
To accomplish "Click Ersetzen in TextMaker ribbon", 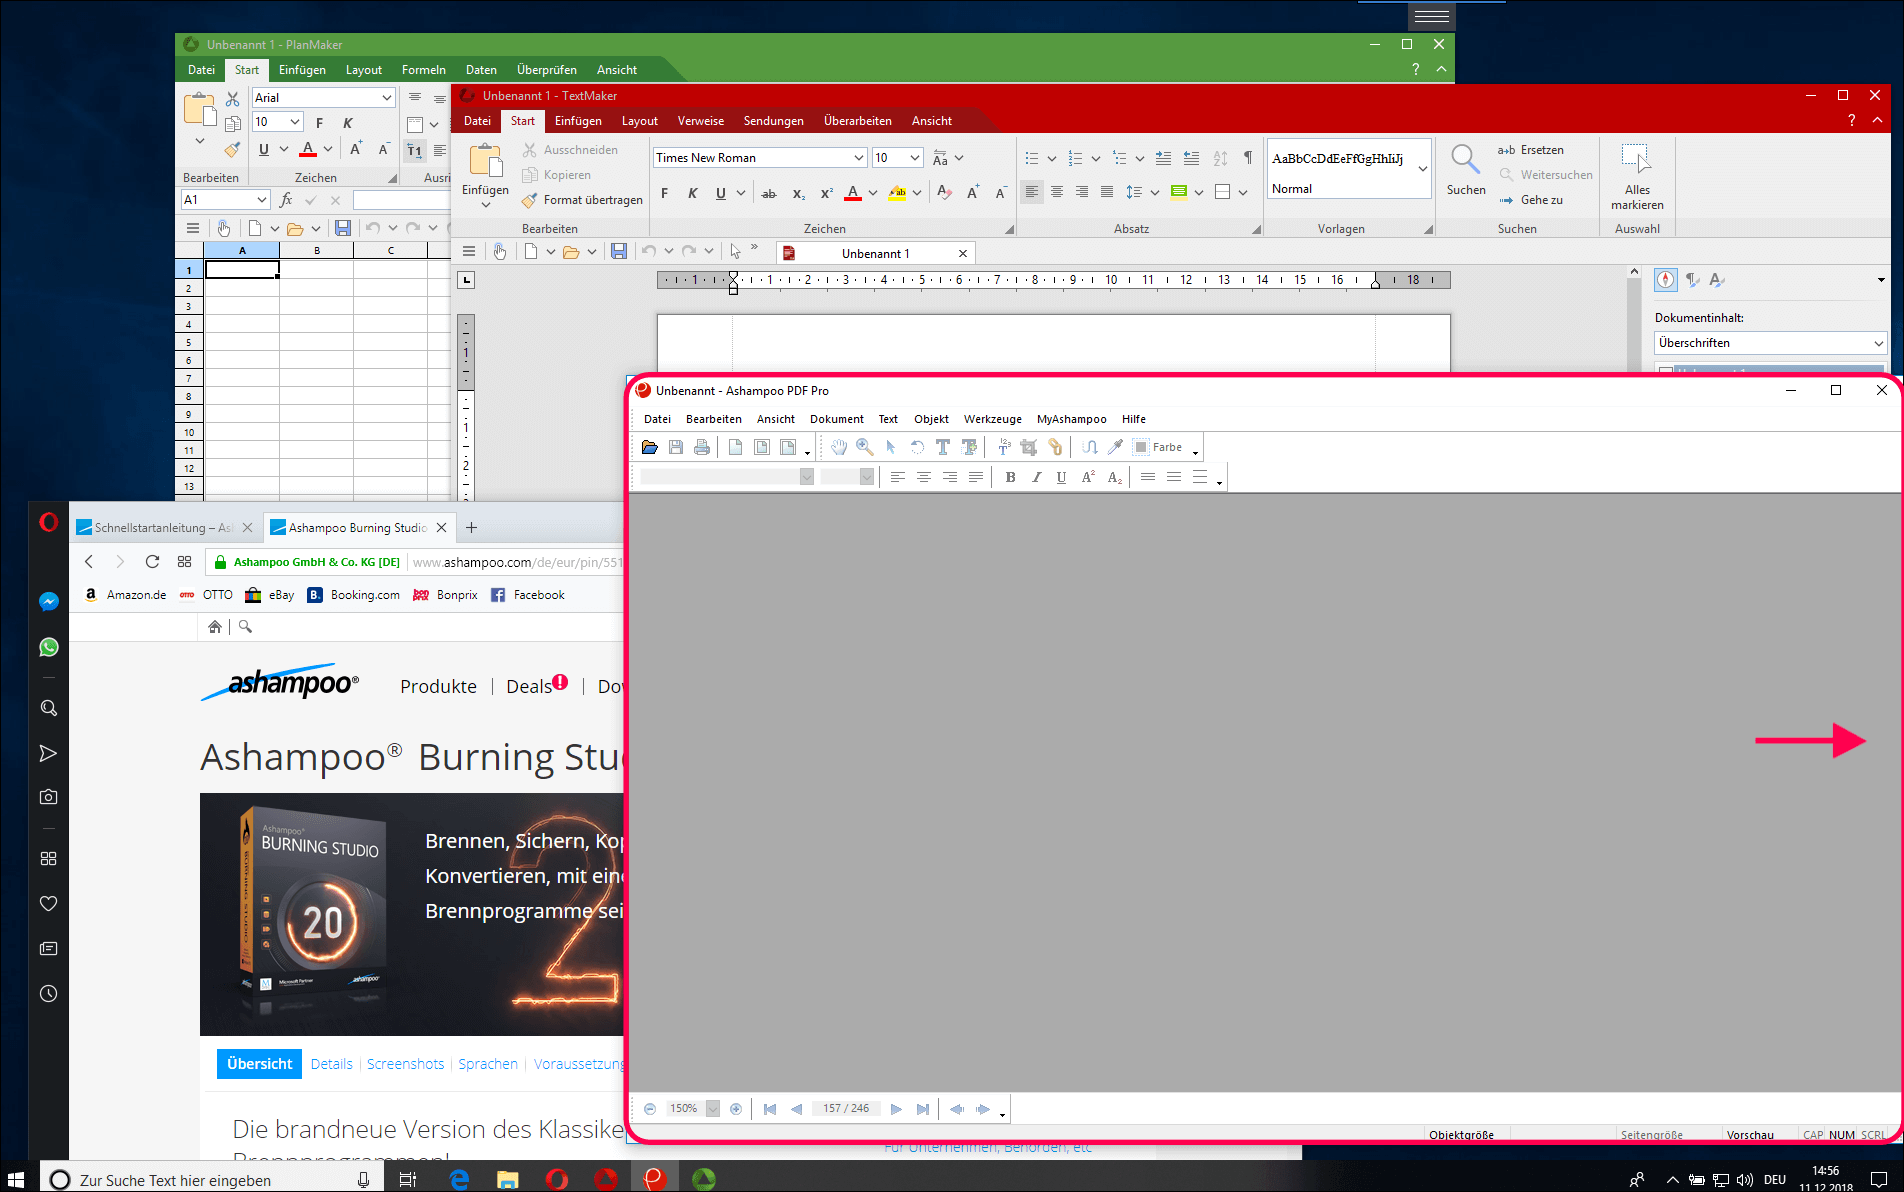I will (1530, 150).
